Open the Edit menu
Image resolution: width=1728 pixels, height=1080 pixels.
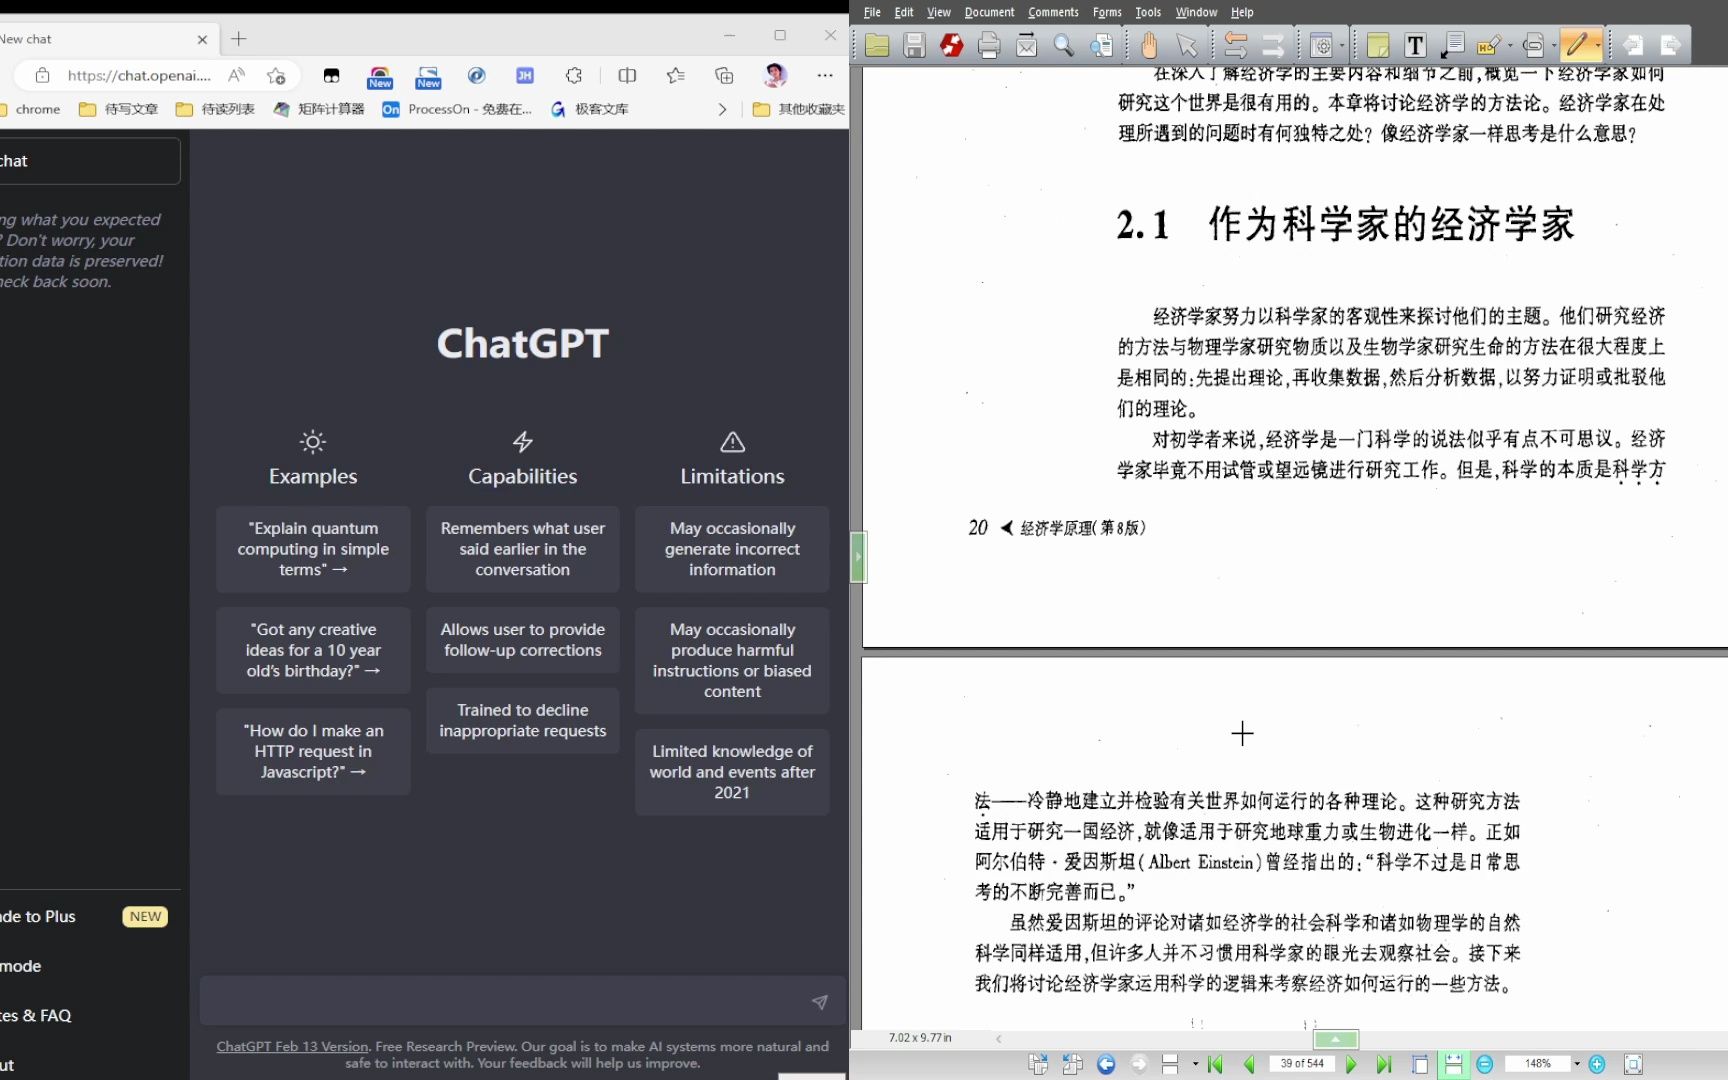tap(904, 12)
